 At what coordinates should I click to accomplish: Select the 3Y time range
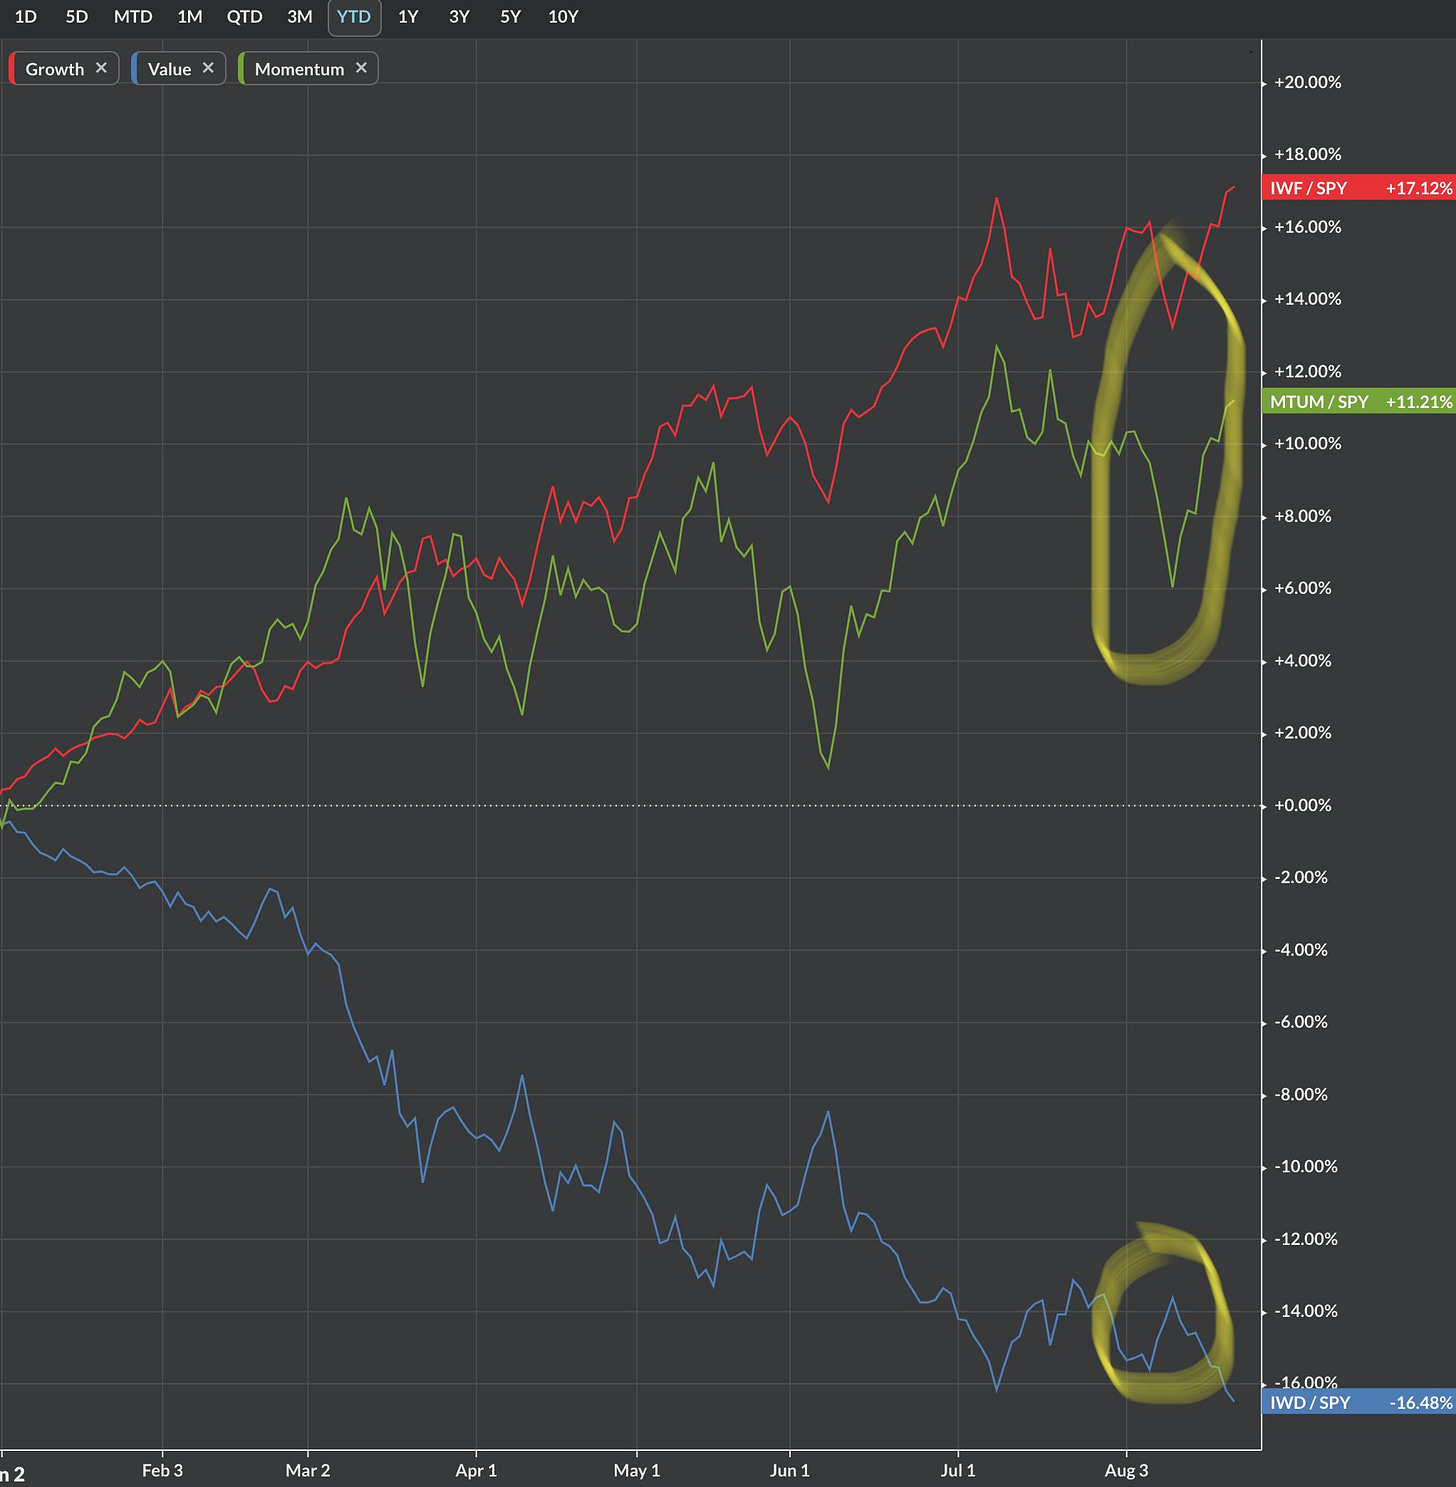pyautogui.click(x=459, y=17)
